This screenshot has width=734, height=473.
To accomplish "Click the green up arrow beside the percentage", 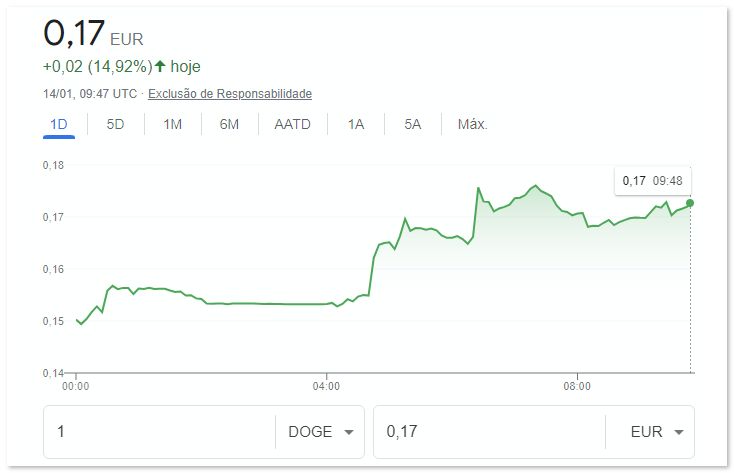I will (160, 67).
